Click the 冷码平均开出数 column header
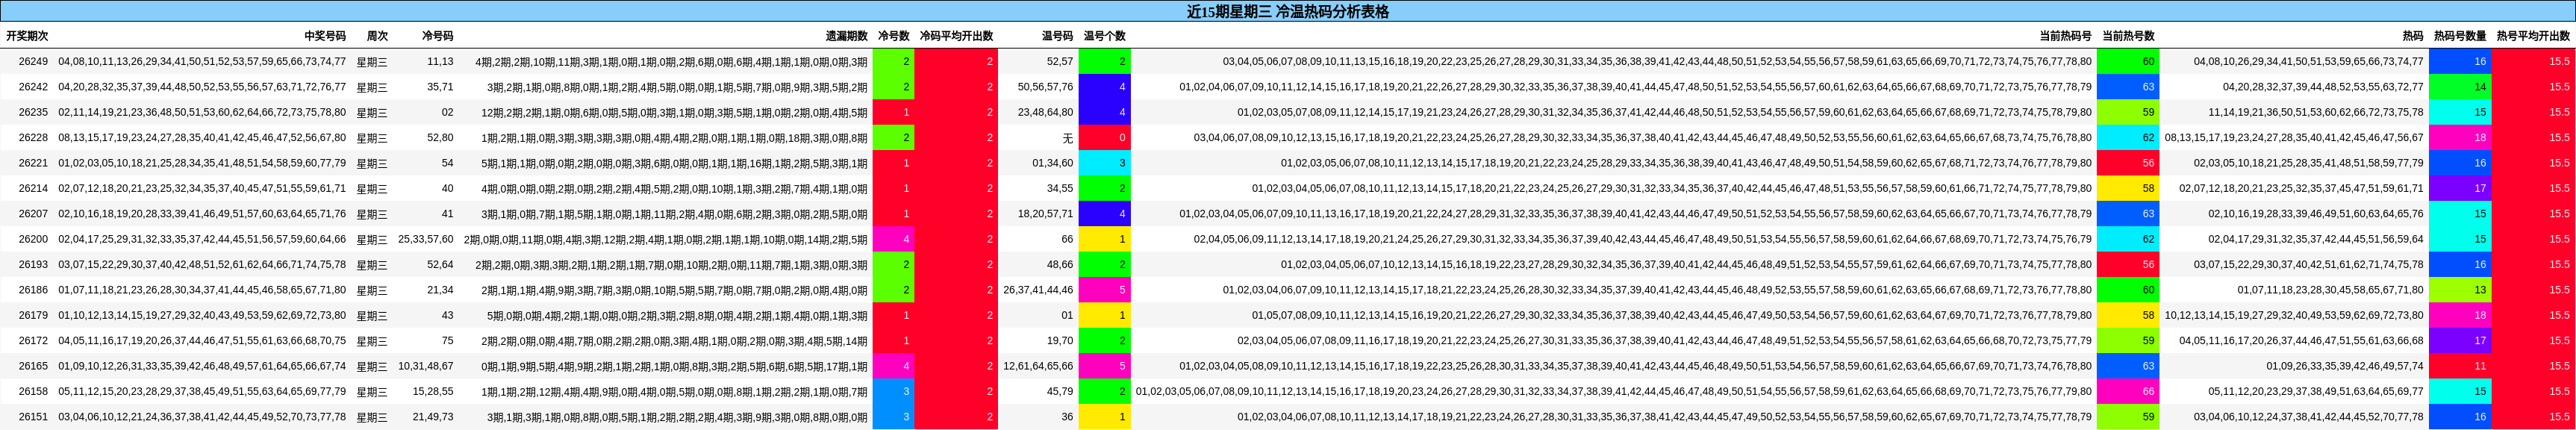Image resolution: width=2576 pixels, height=430 pixels. coord(956,36)
